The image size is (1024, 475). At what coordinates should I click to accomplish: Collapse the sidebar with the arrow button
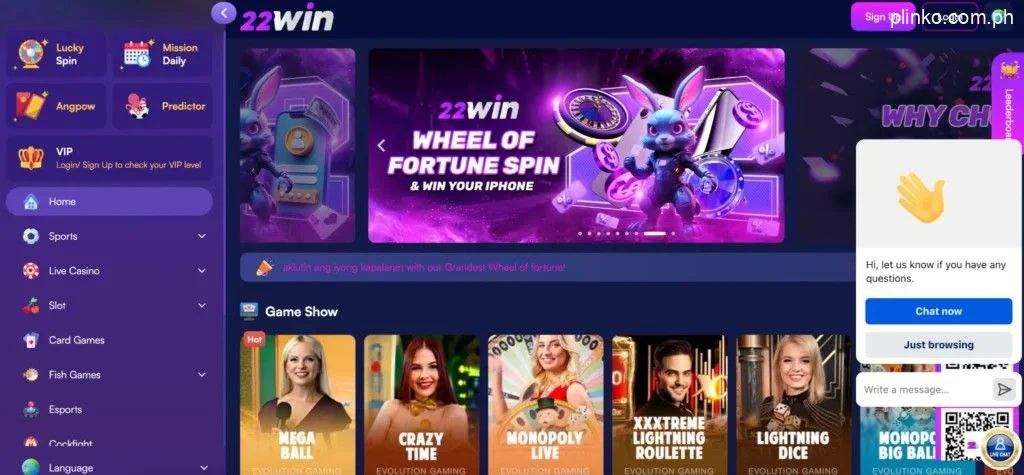[224, 12]
